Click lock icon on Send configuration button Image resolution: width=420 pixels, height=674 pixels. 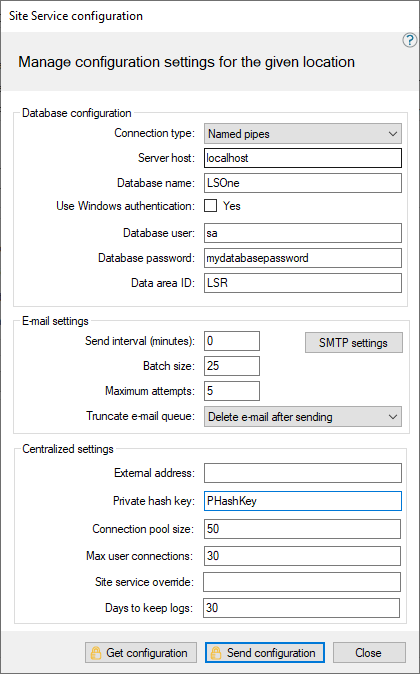tap(216, 653)
